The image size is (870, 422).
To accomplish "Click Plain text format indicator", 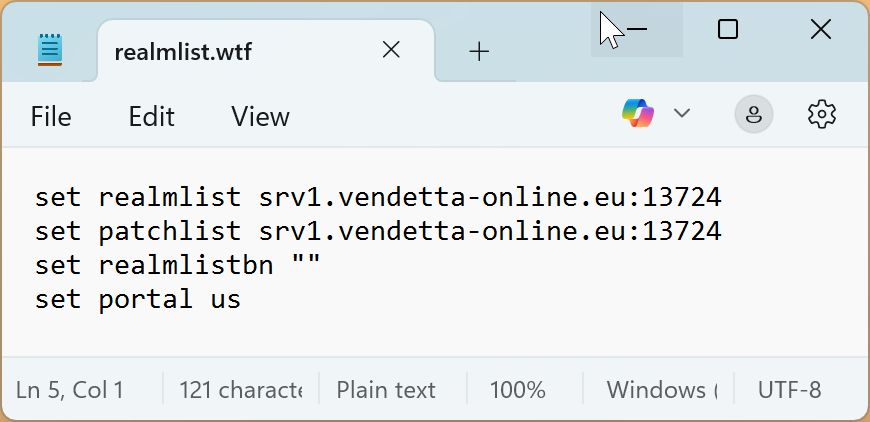I will coord(386,390).
